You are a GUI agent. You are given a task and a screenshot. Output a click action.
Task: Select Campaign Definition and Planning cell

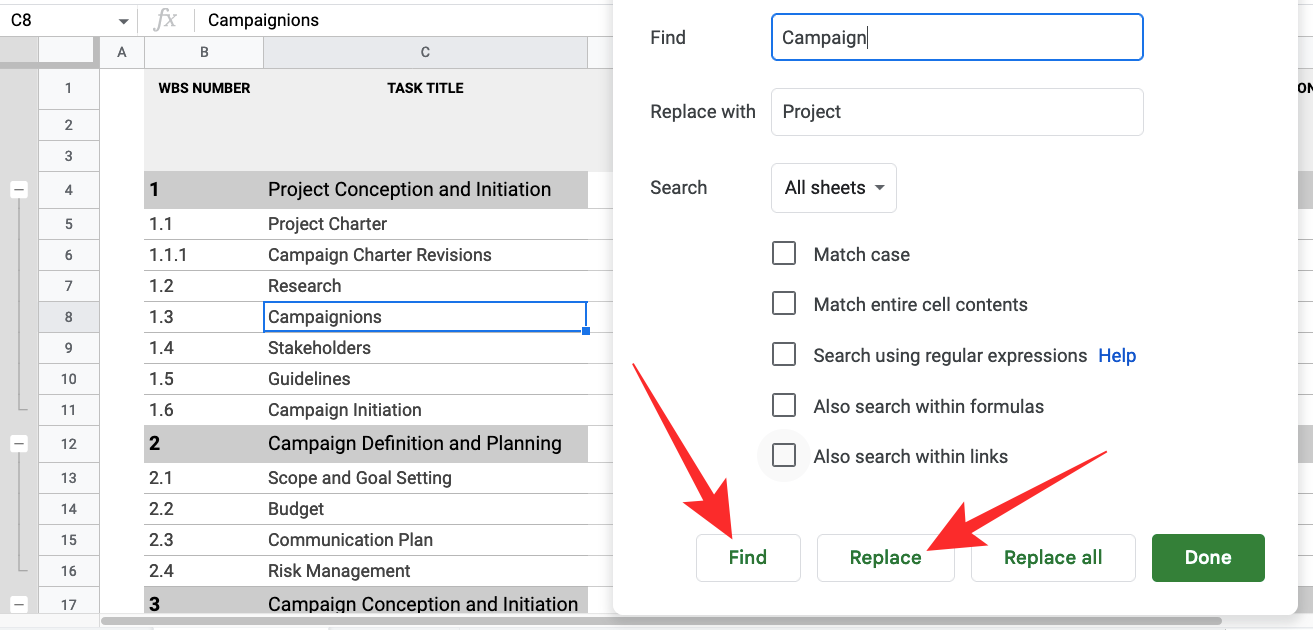pyautogui.click(x=425, y=443)
